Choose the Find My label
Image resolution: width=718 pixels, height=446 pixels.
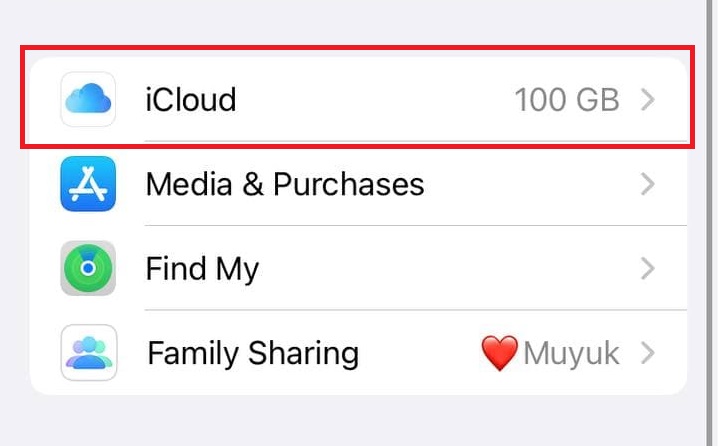(202, 268)
